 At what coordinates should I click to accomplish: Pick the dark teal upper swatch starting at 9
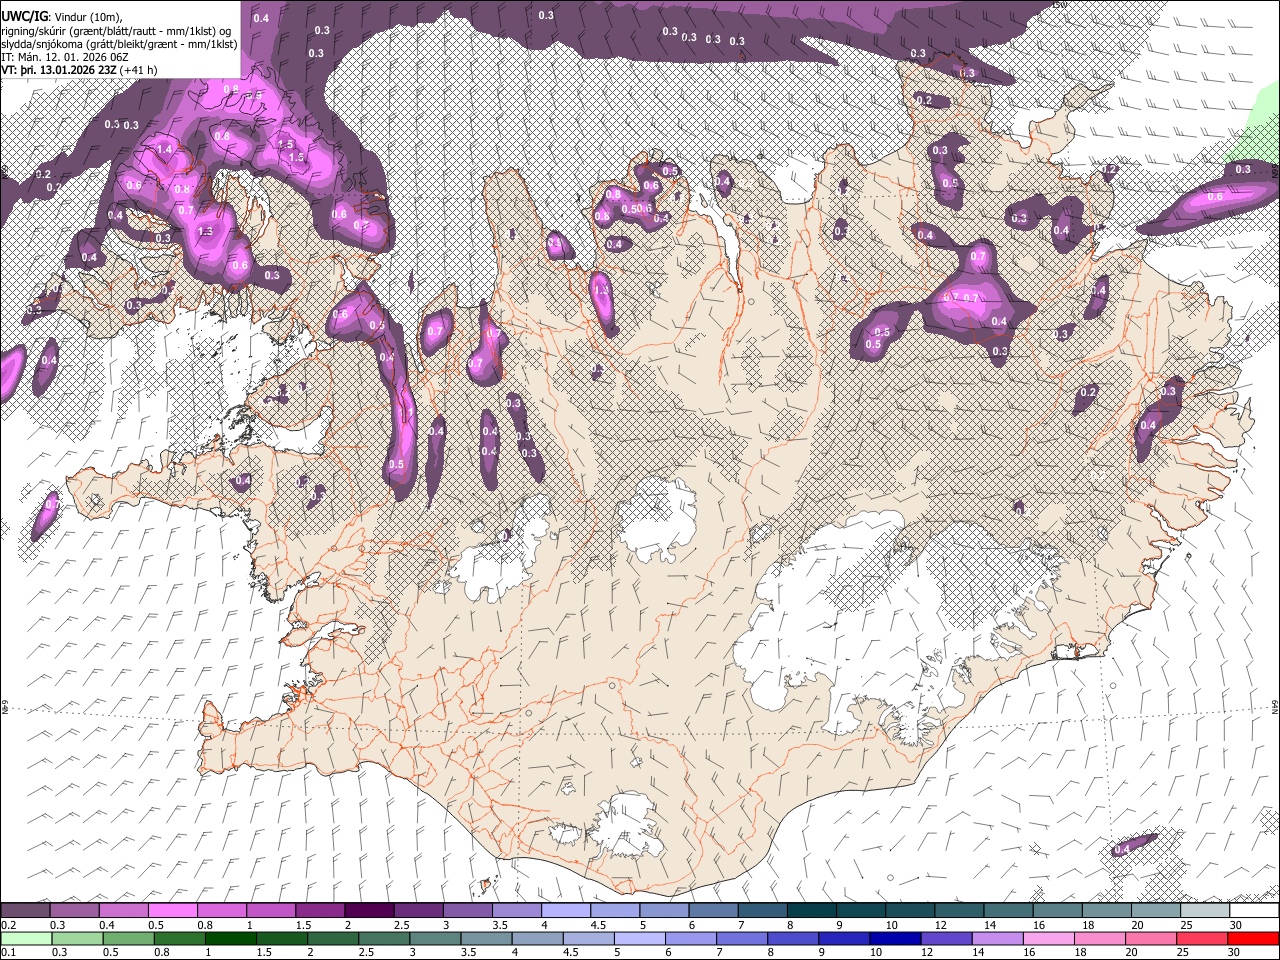(860, 911)
